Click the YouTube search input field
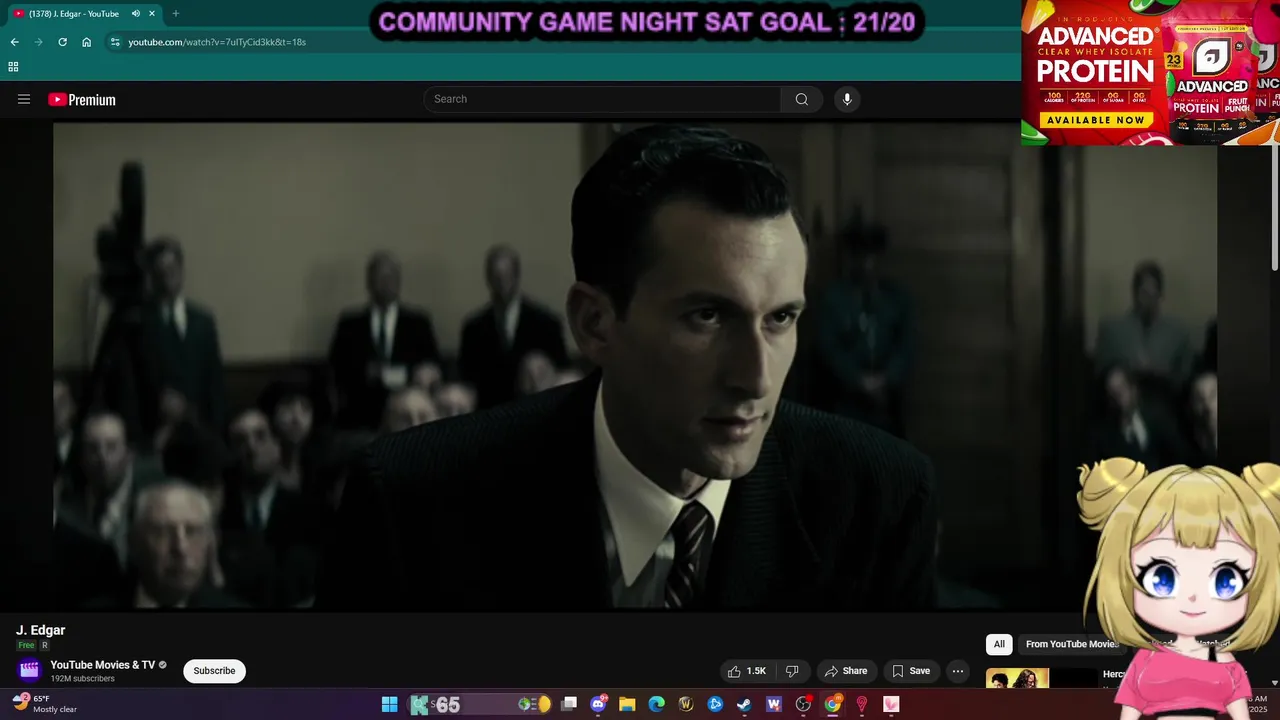Viewport: 1280px width, 720px height. point(603,99)
